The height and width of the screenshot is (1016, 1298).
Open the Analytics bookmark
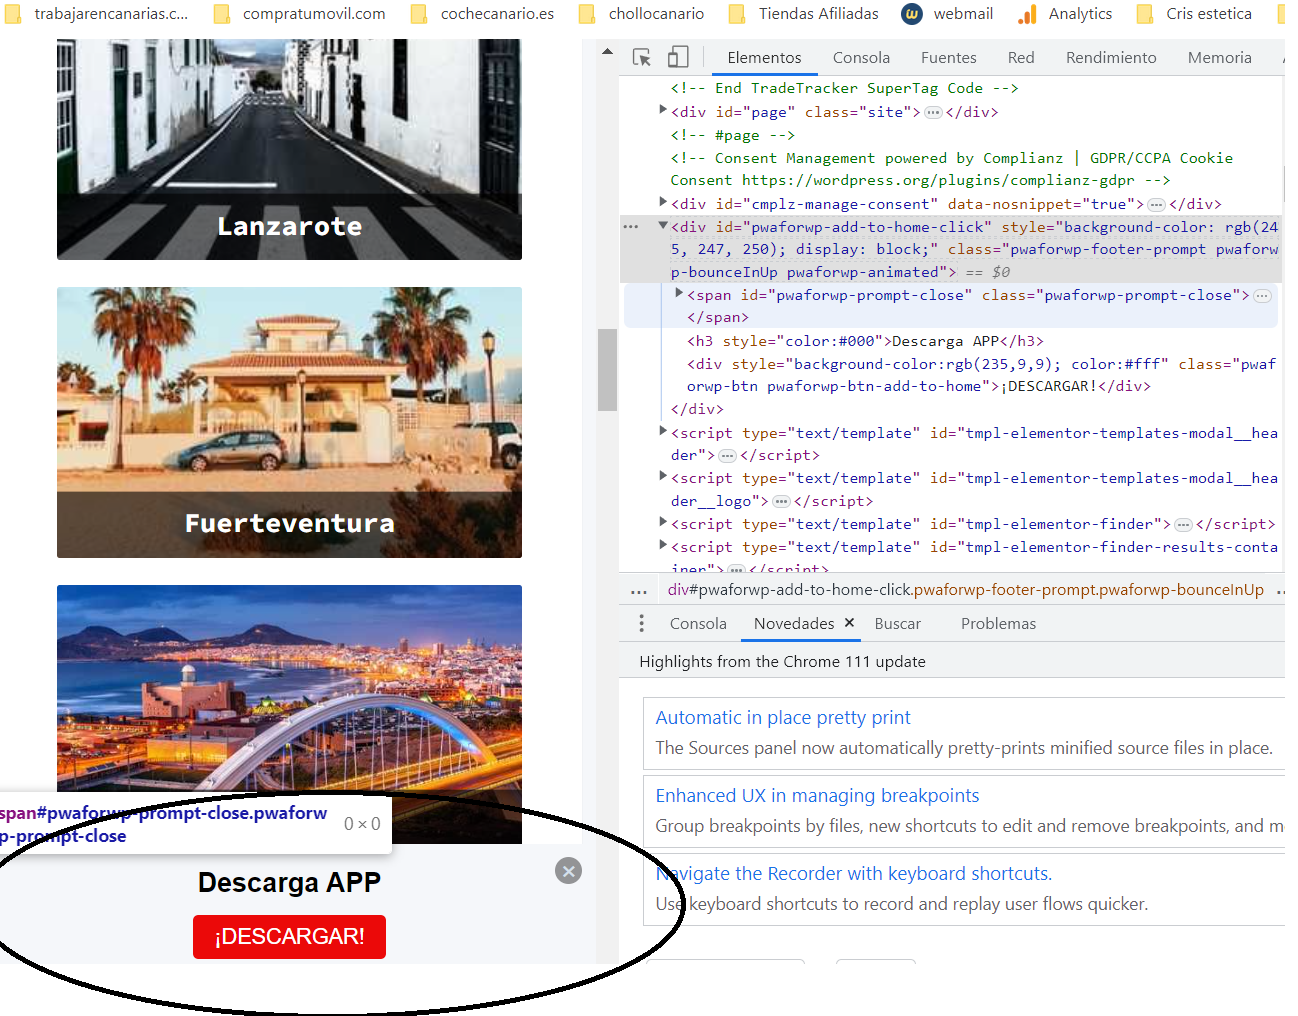1065,14
